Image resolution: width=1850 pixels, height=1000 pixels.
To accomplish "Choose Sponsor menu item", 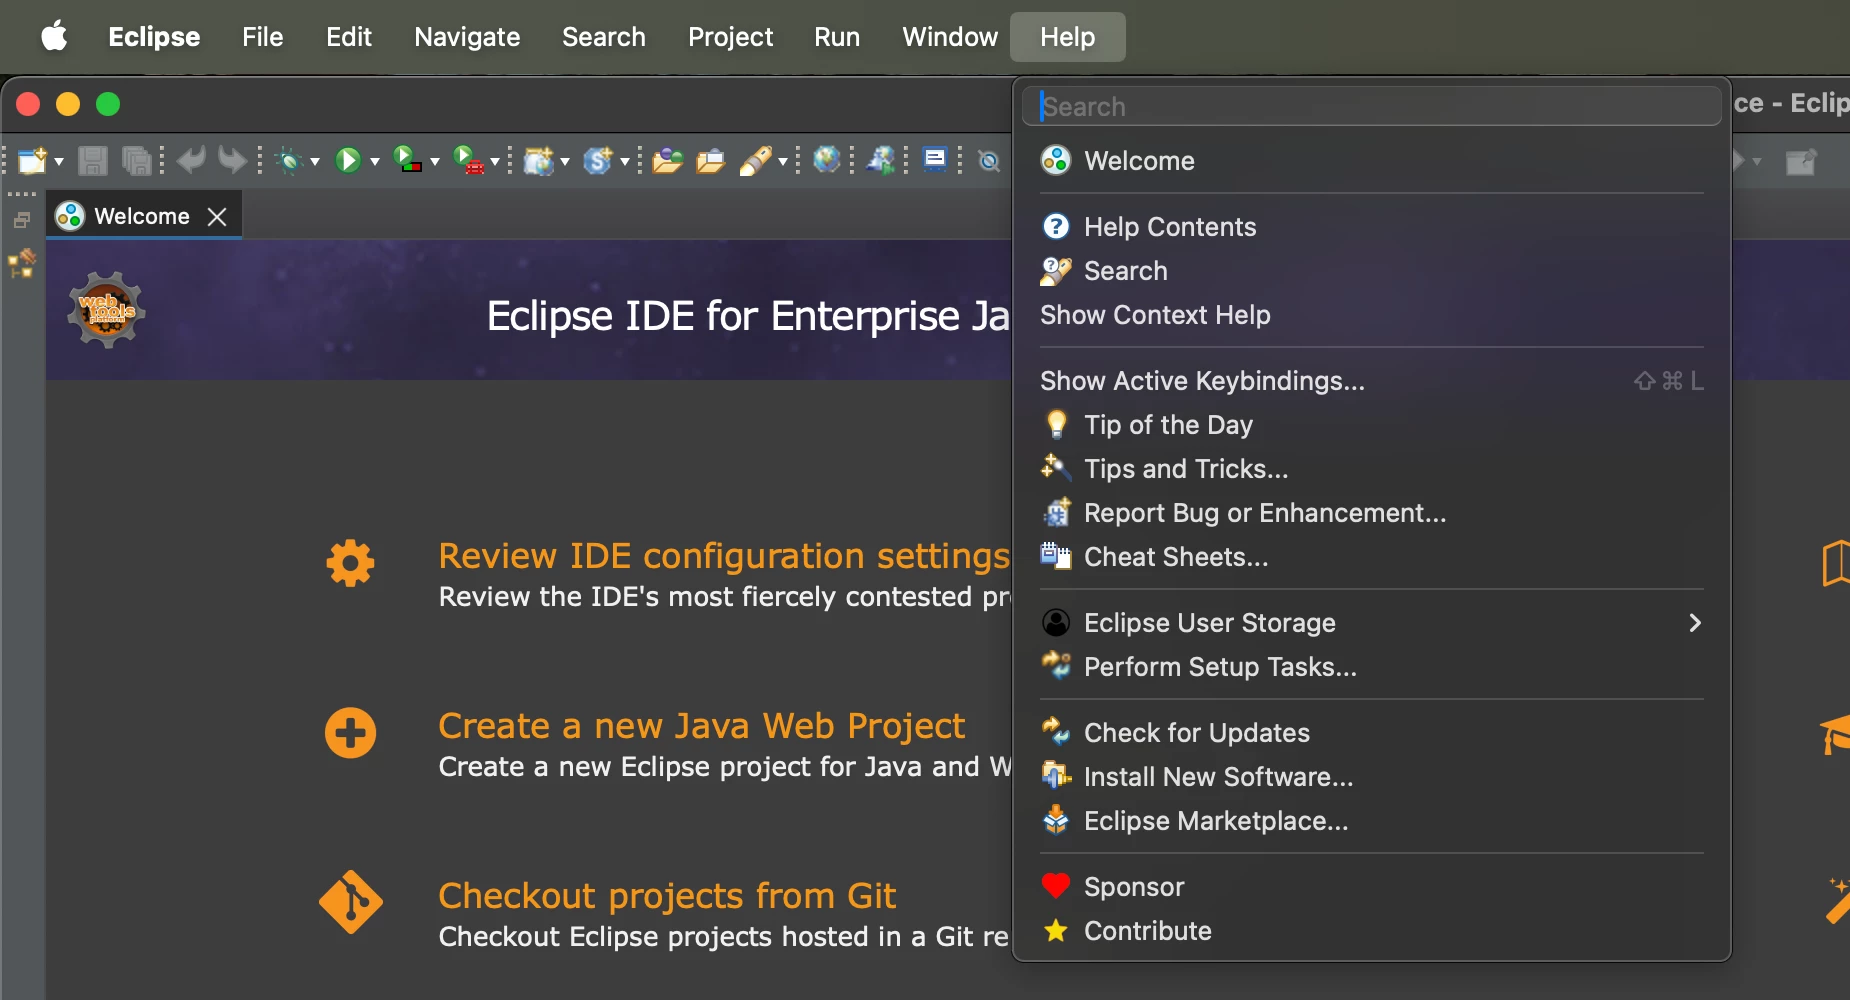I will tap(1372, 887).
